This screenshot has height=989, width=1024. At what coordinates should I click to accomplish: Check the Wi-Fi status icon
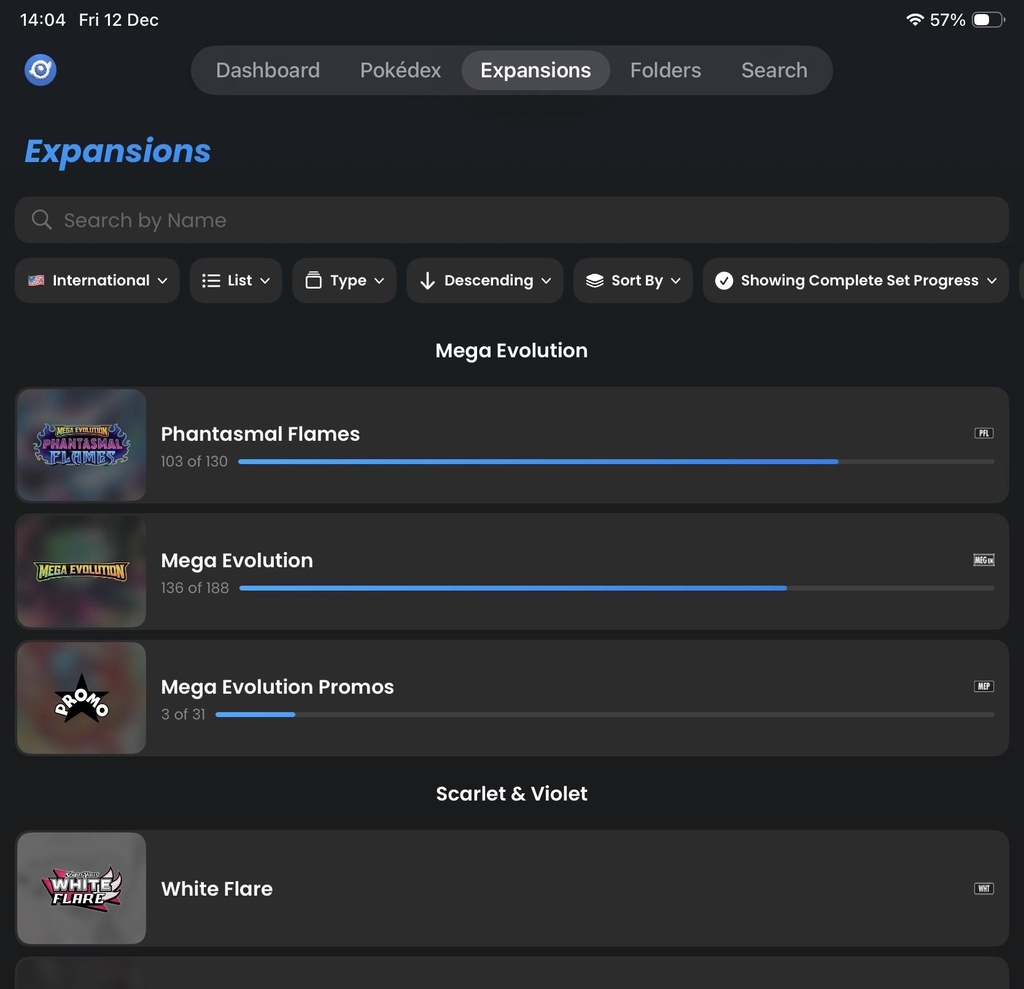pyautogui.click(x=914, y=20)
